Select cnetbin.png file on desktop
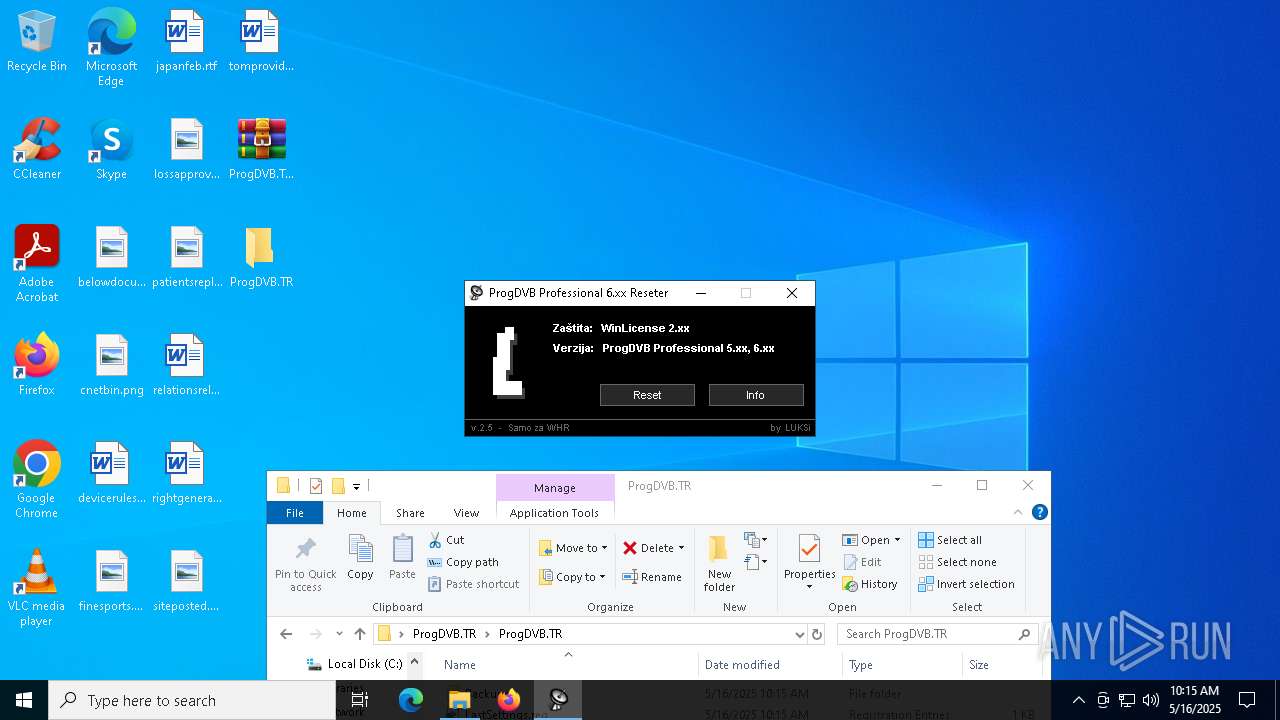This screenshot has width=1280, height=720. click(111, 365)
